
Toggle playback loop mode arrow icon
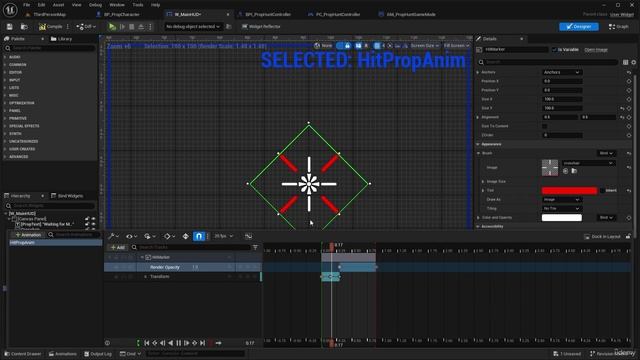218,343
